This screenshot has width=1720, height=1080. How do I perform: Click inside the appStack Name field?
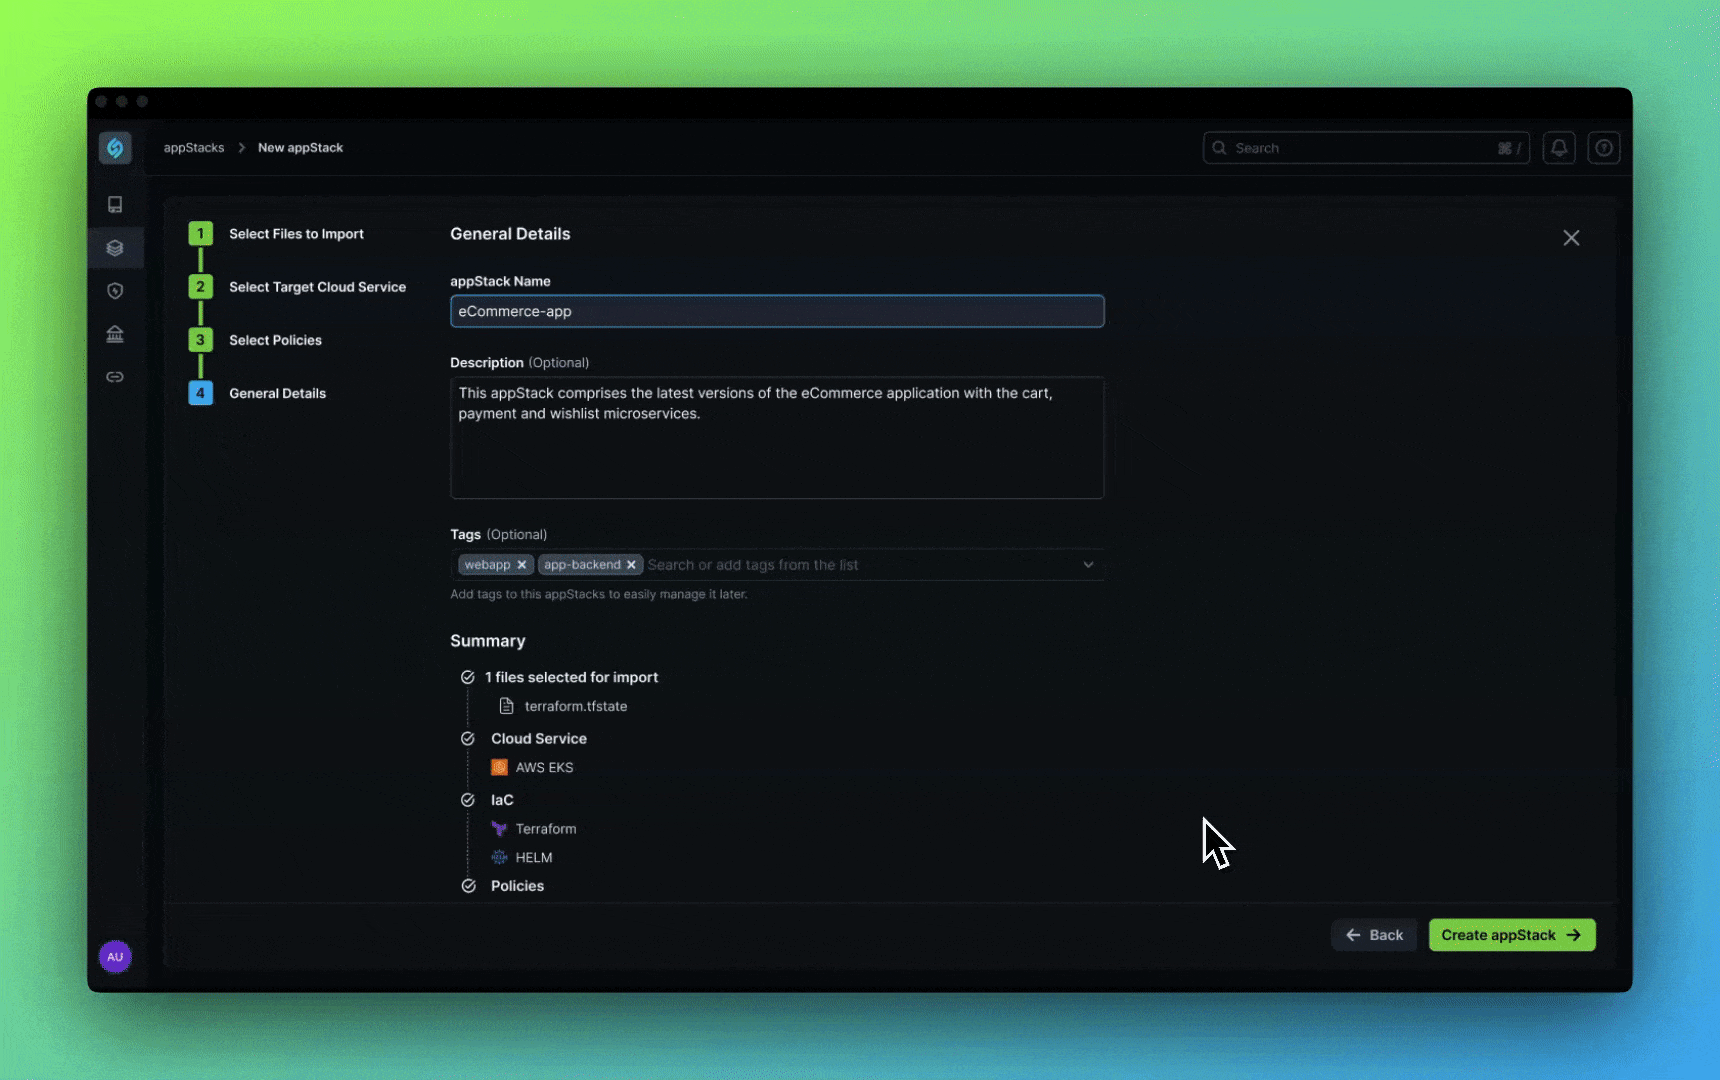click(777, 311)
